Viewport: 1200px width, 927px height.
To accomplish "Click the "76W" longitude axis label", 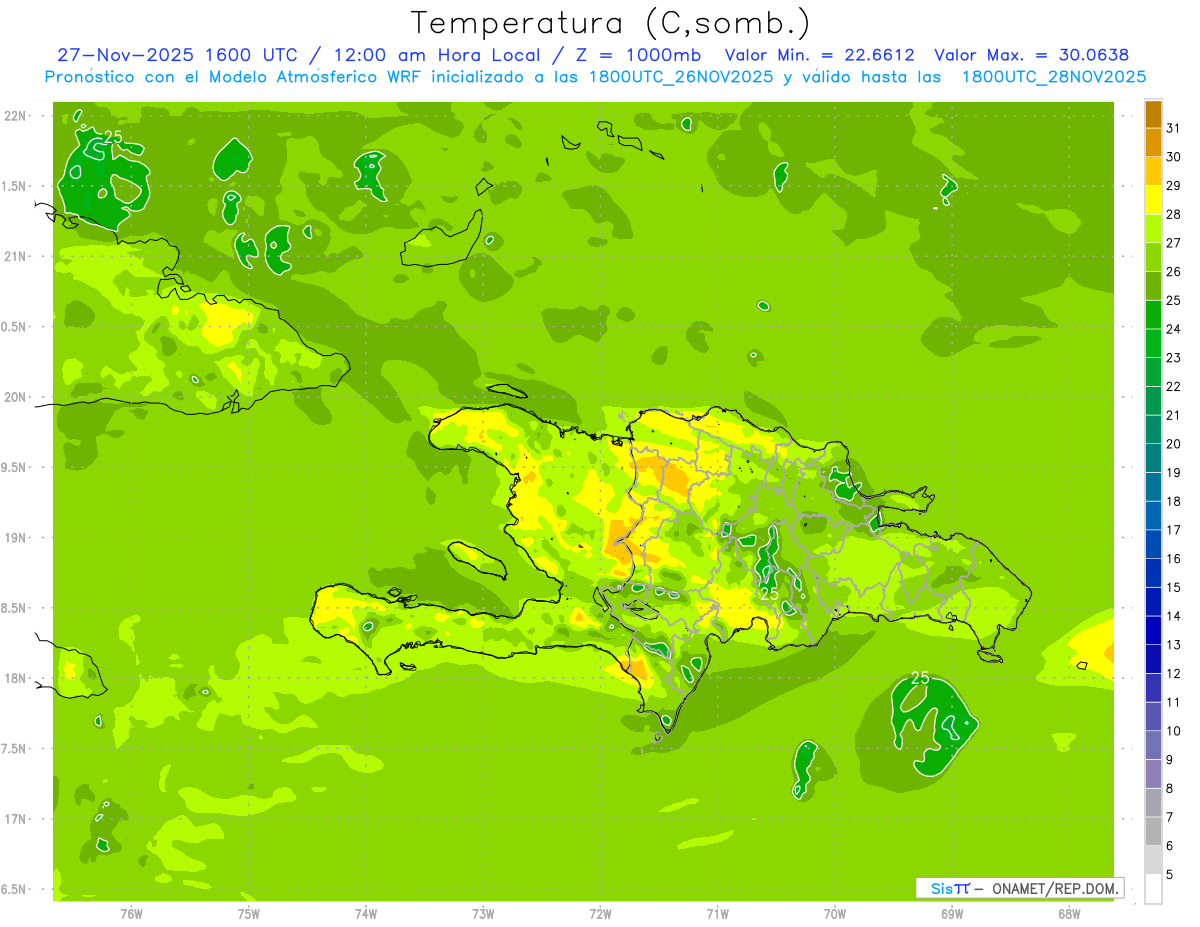I will pyautogui.click(x=131, y=914).
